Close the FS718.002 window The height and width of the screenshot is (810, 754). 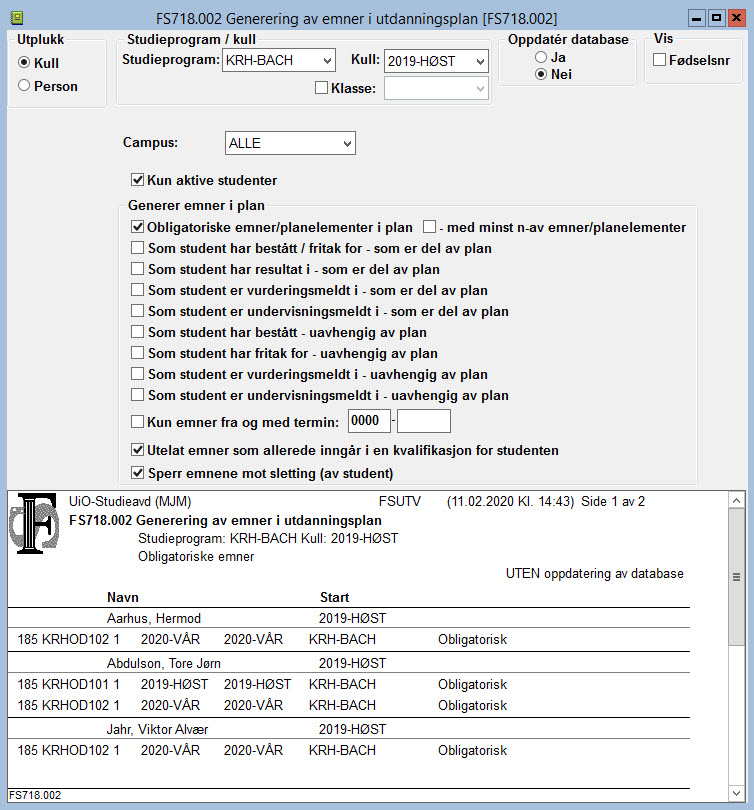(736, 18)
